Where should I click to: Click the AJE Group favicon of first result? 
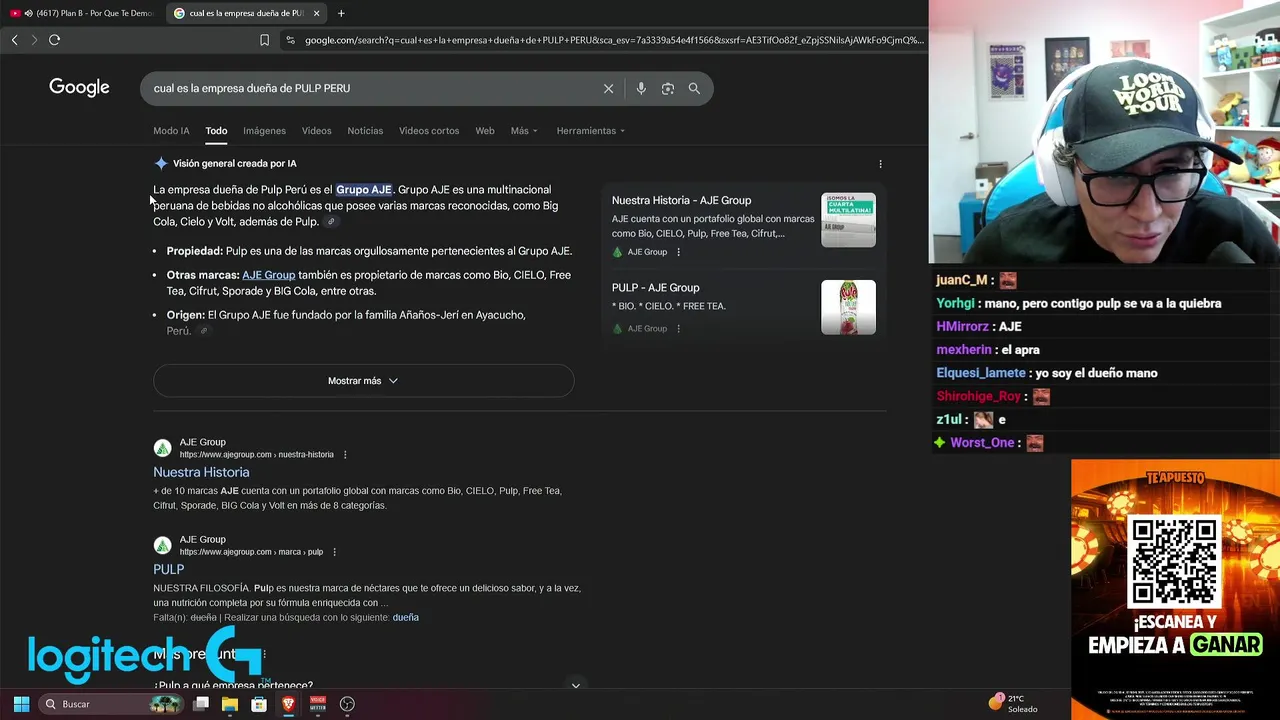(x=162, y=448)
